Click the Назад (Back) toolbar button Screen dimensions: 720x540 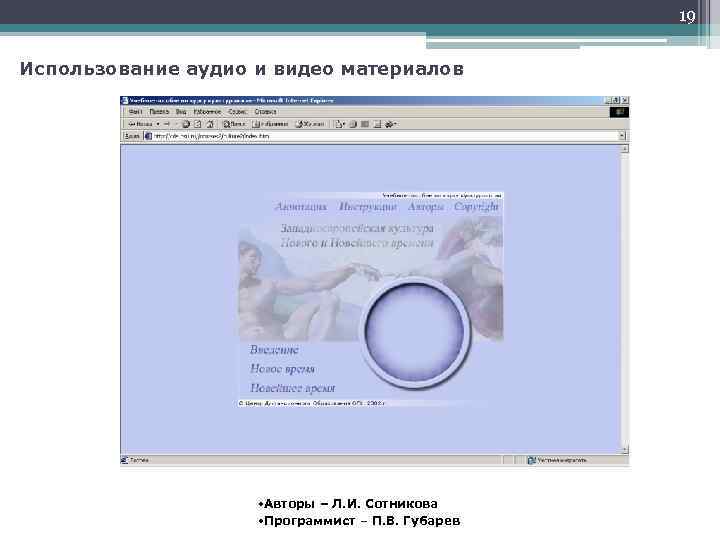click(x=140, y=124)
